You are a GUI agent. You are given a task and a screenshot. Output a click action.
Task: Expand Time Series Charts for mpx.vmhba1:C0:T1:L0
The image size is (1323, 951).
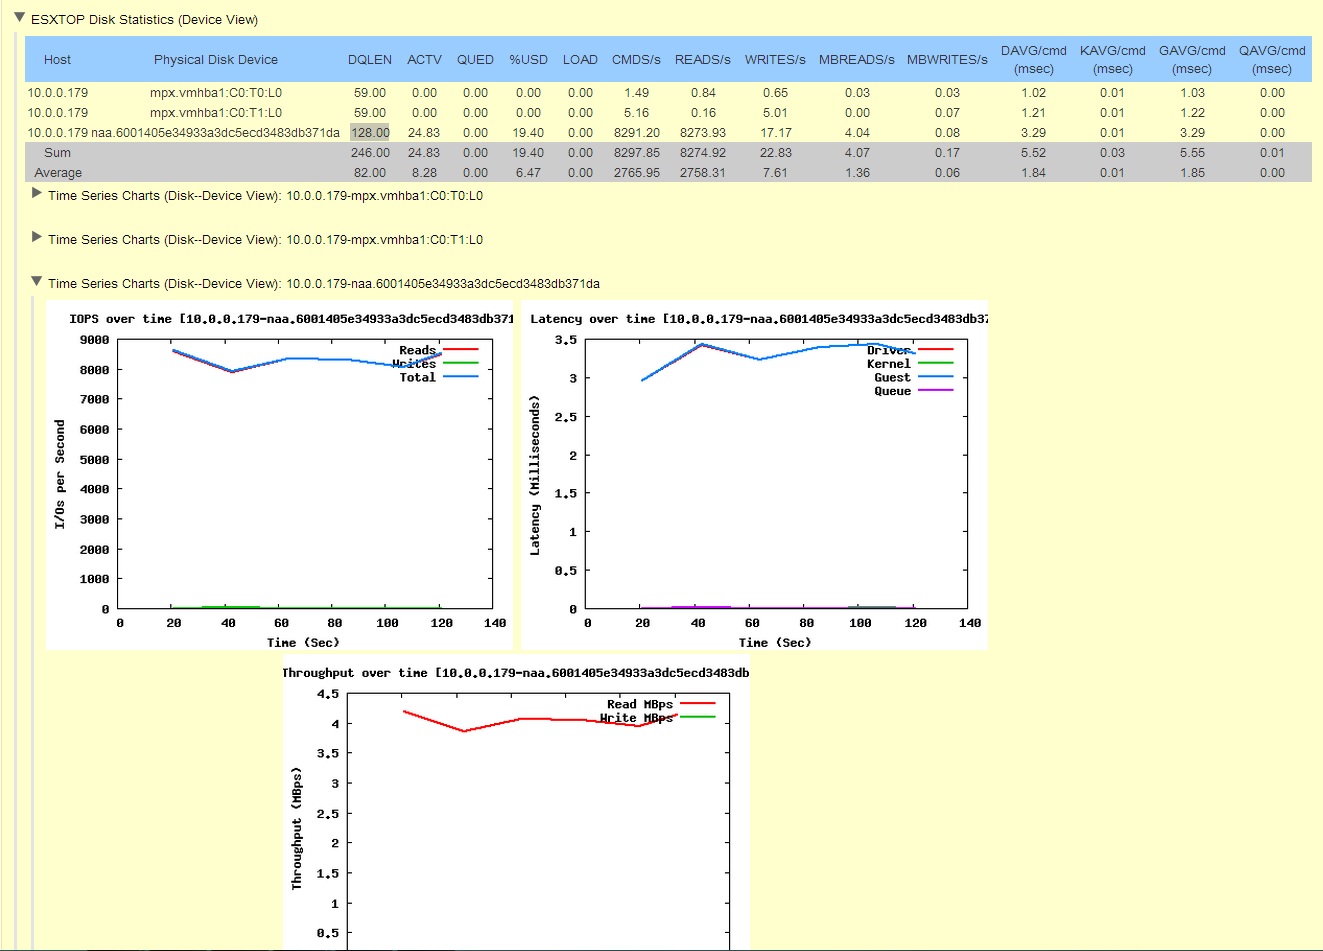(x=36, y=239)
